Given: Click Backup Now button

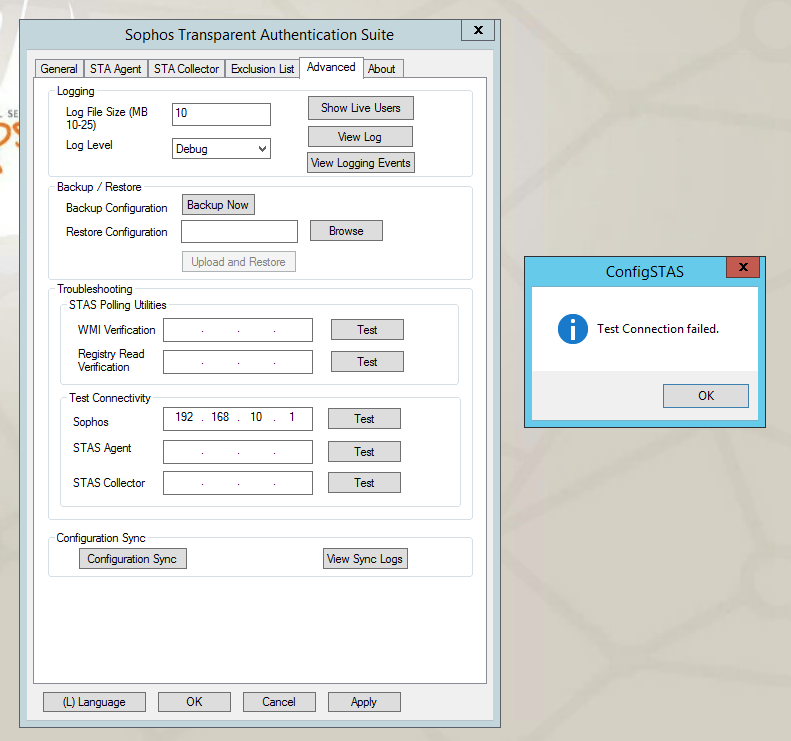Looking at the screenshot, I should (x=218, y=205).
